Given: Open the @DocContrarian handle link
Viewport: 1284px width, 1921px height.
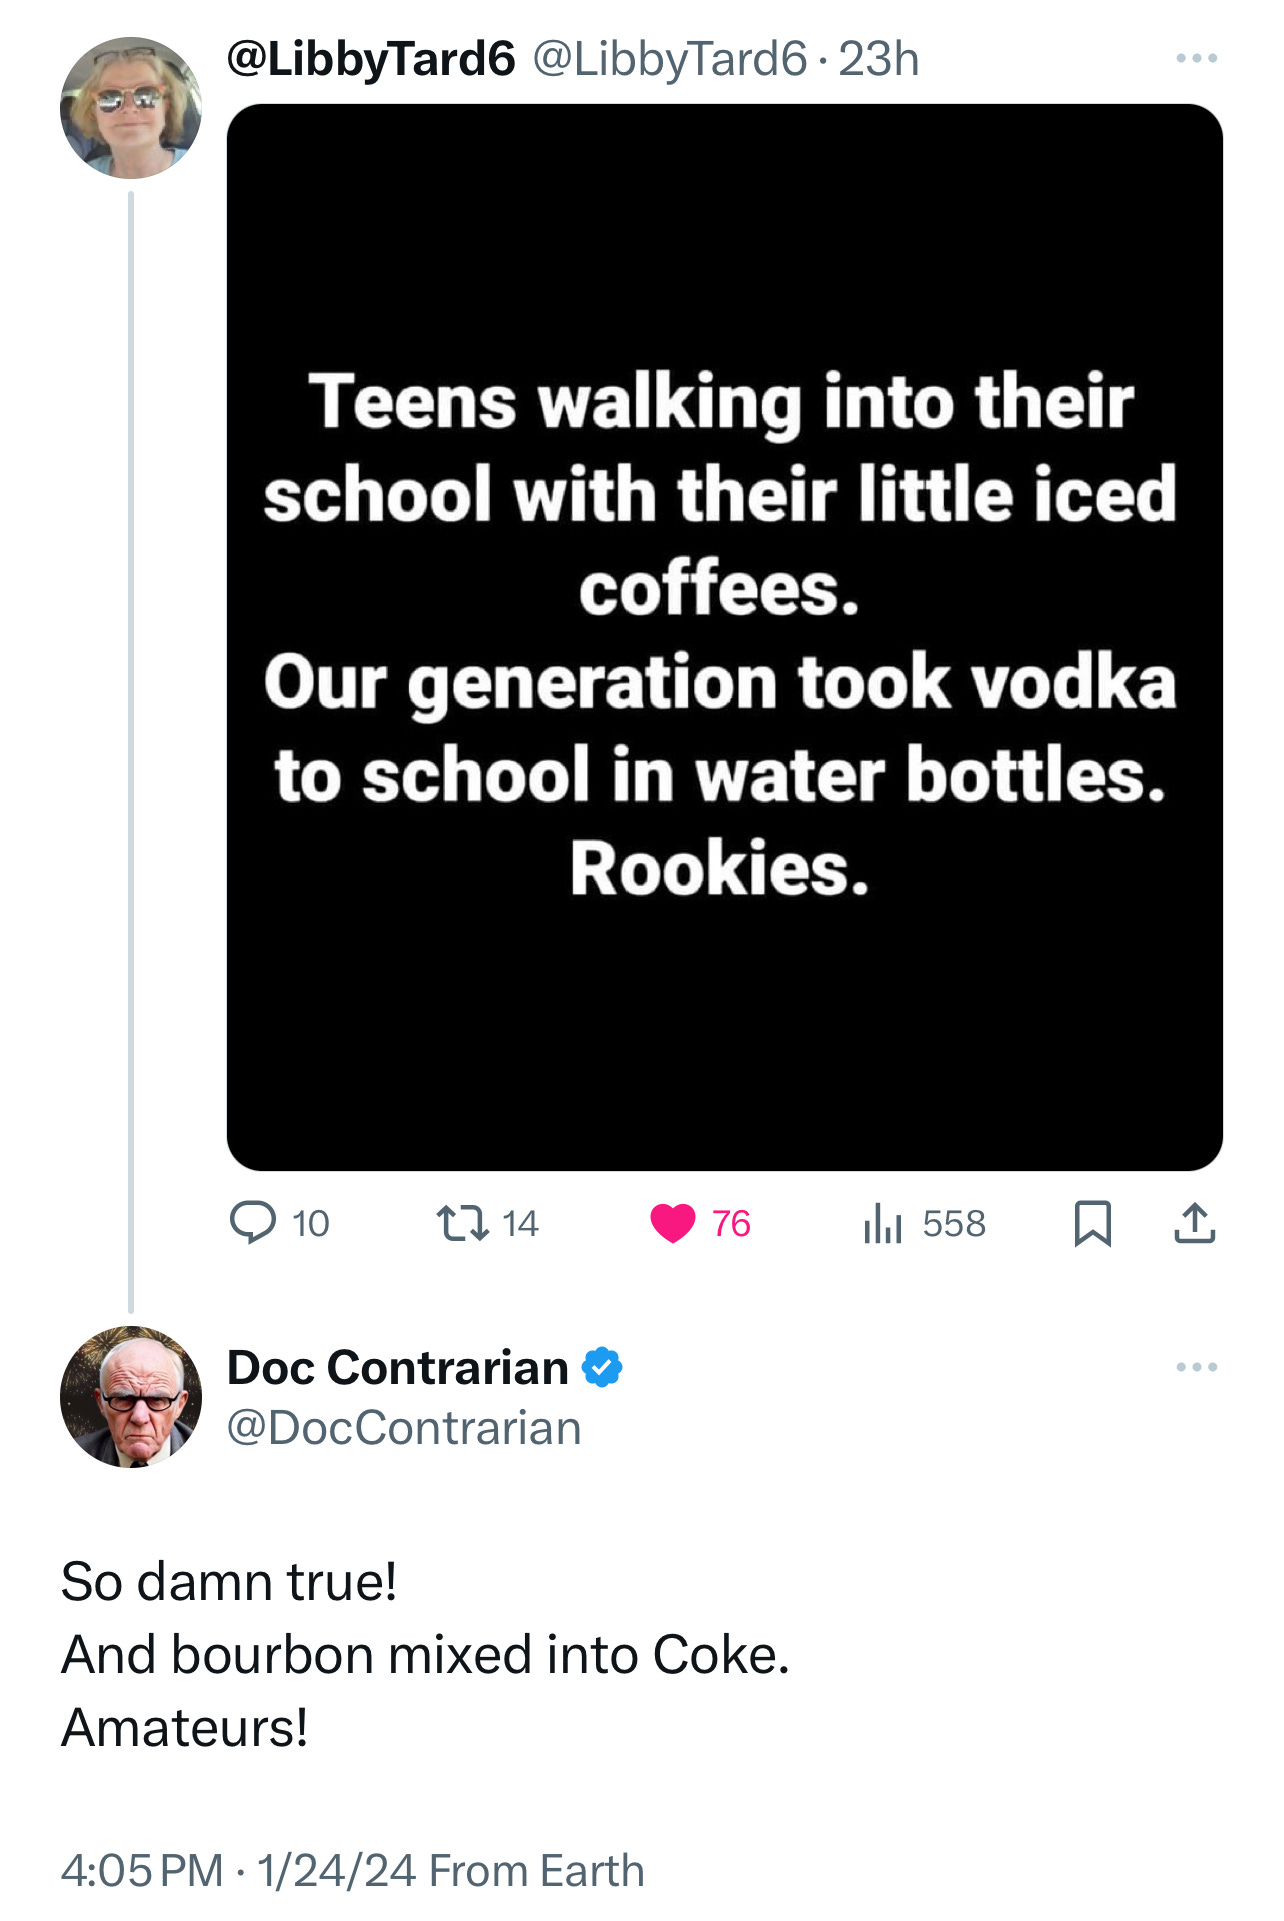Looking at the screenshot, I should point(404,1428).
